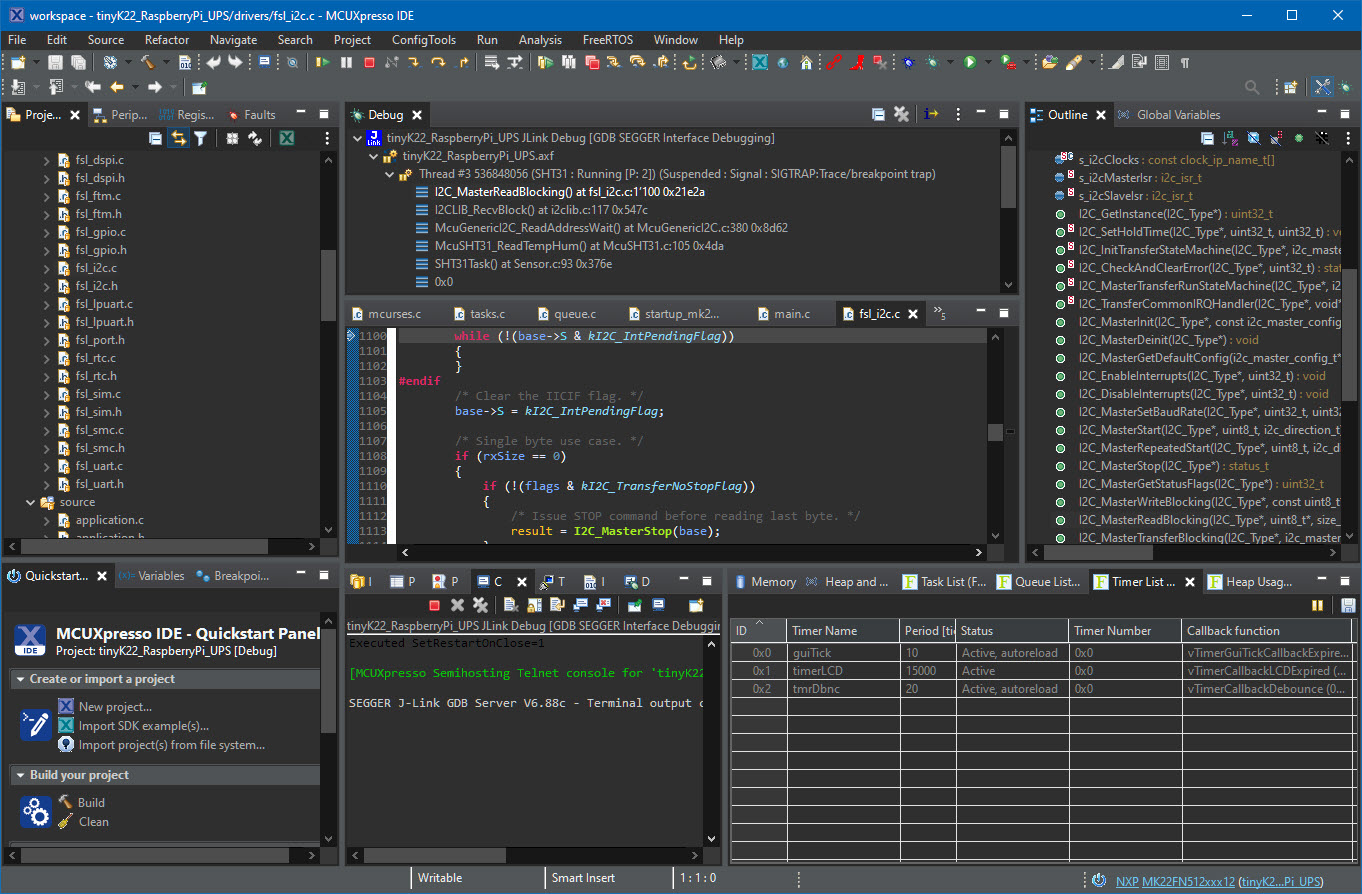Collapse Thread #3 in the Debug view
This screenshot has width=1362, height=894.
(x=390, y=174)
